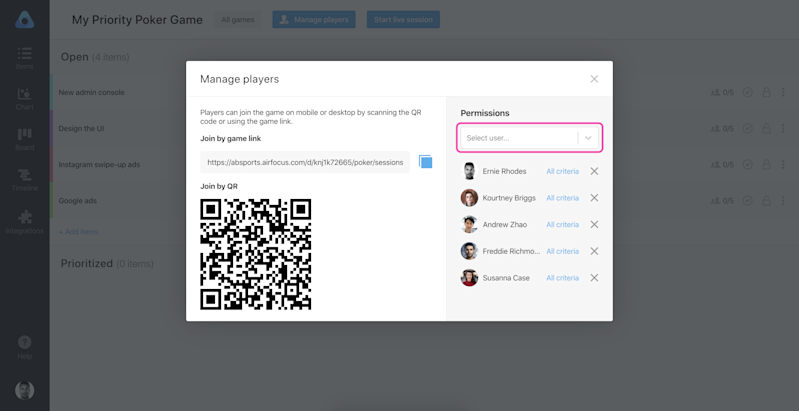Click the Manage players button
Screen dimensions: 799x411
pos(314,20)
